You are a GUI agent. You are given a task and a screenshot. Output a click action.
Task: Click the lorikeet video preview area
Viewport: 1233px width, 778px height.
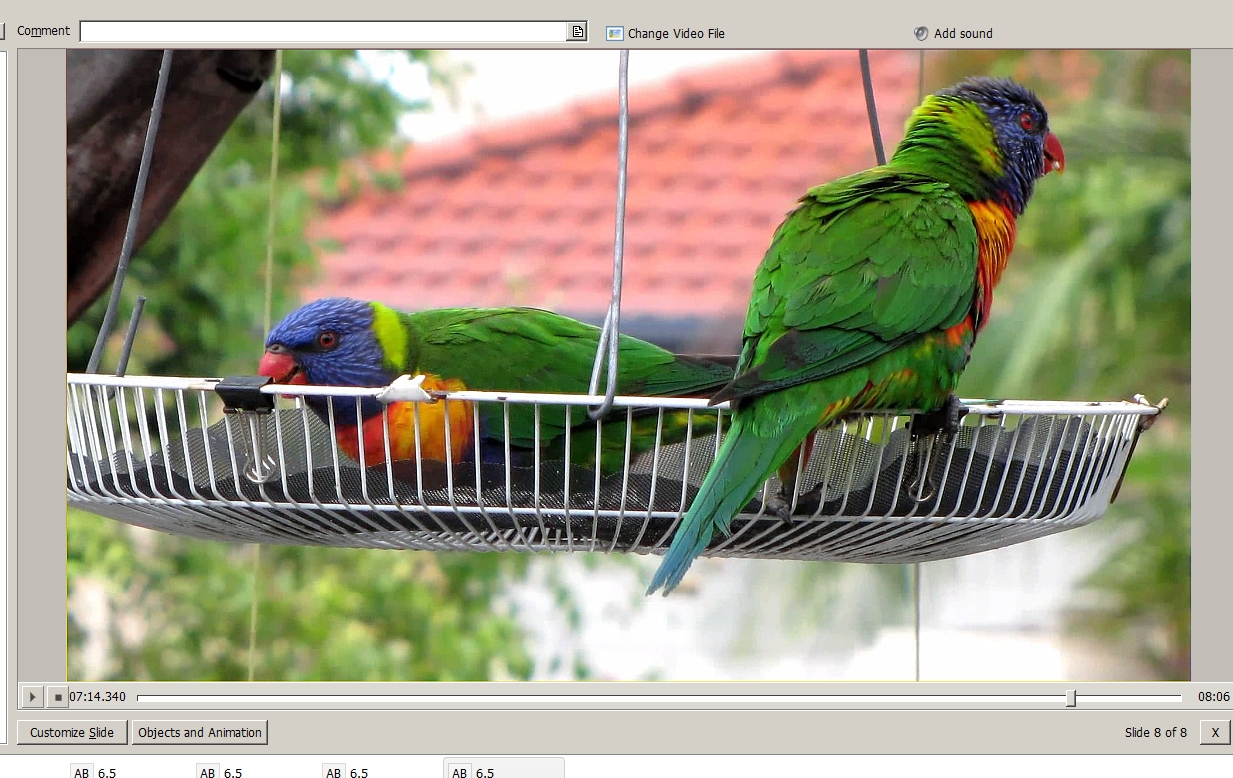[x=628, y=365]
